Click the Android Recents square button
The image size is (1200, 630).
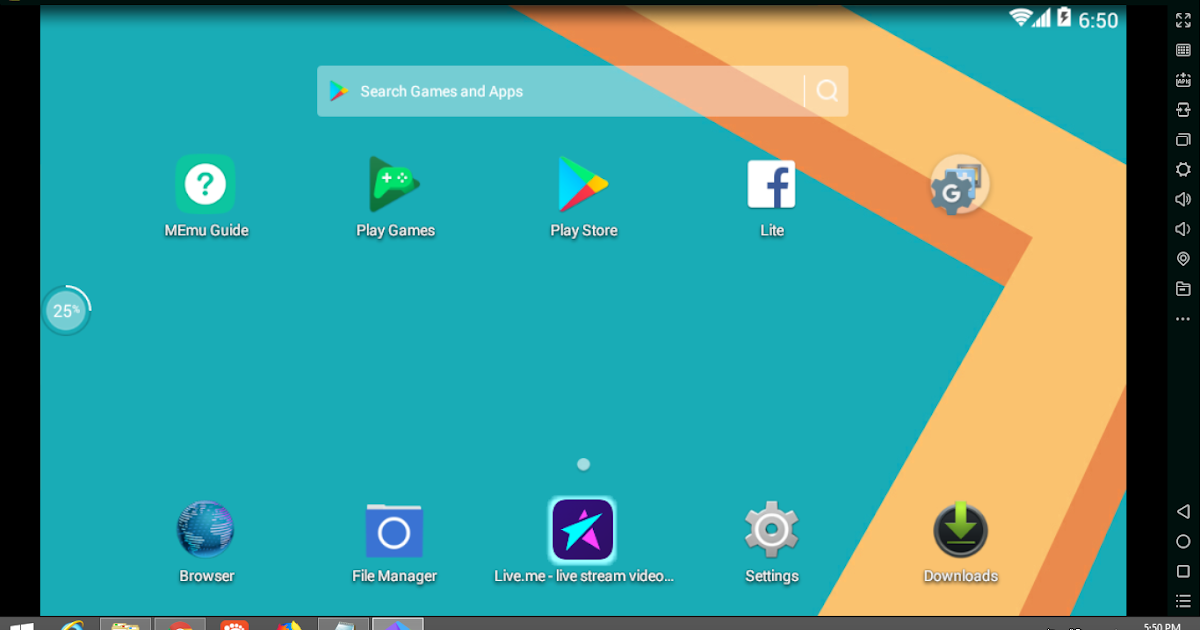(x=1183, y=572)
